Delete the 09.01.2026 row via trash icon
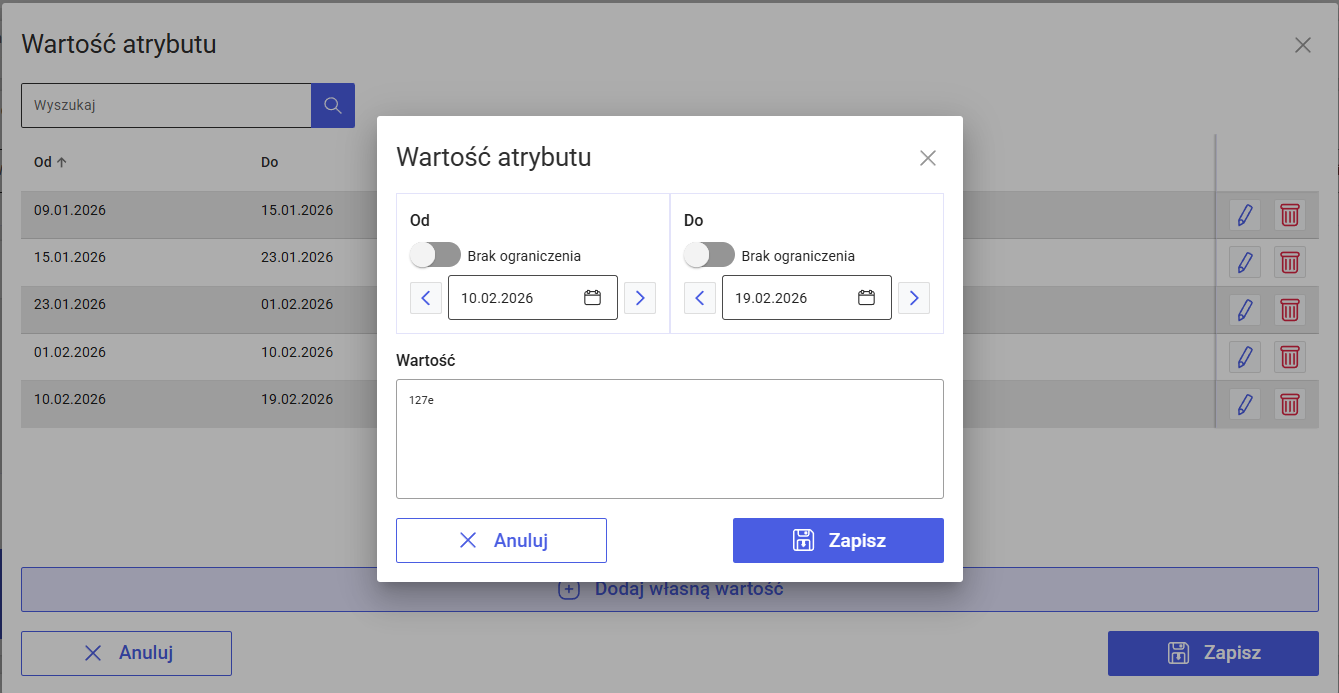 1290,214
